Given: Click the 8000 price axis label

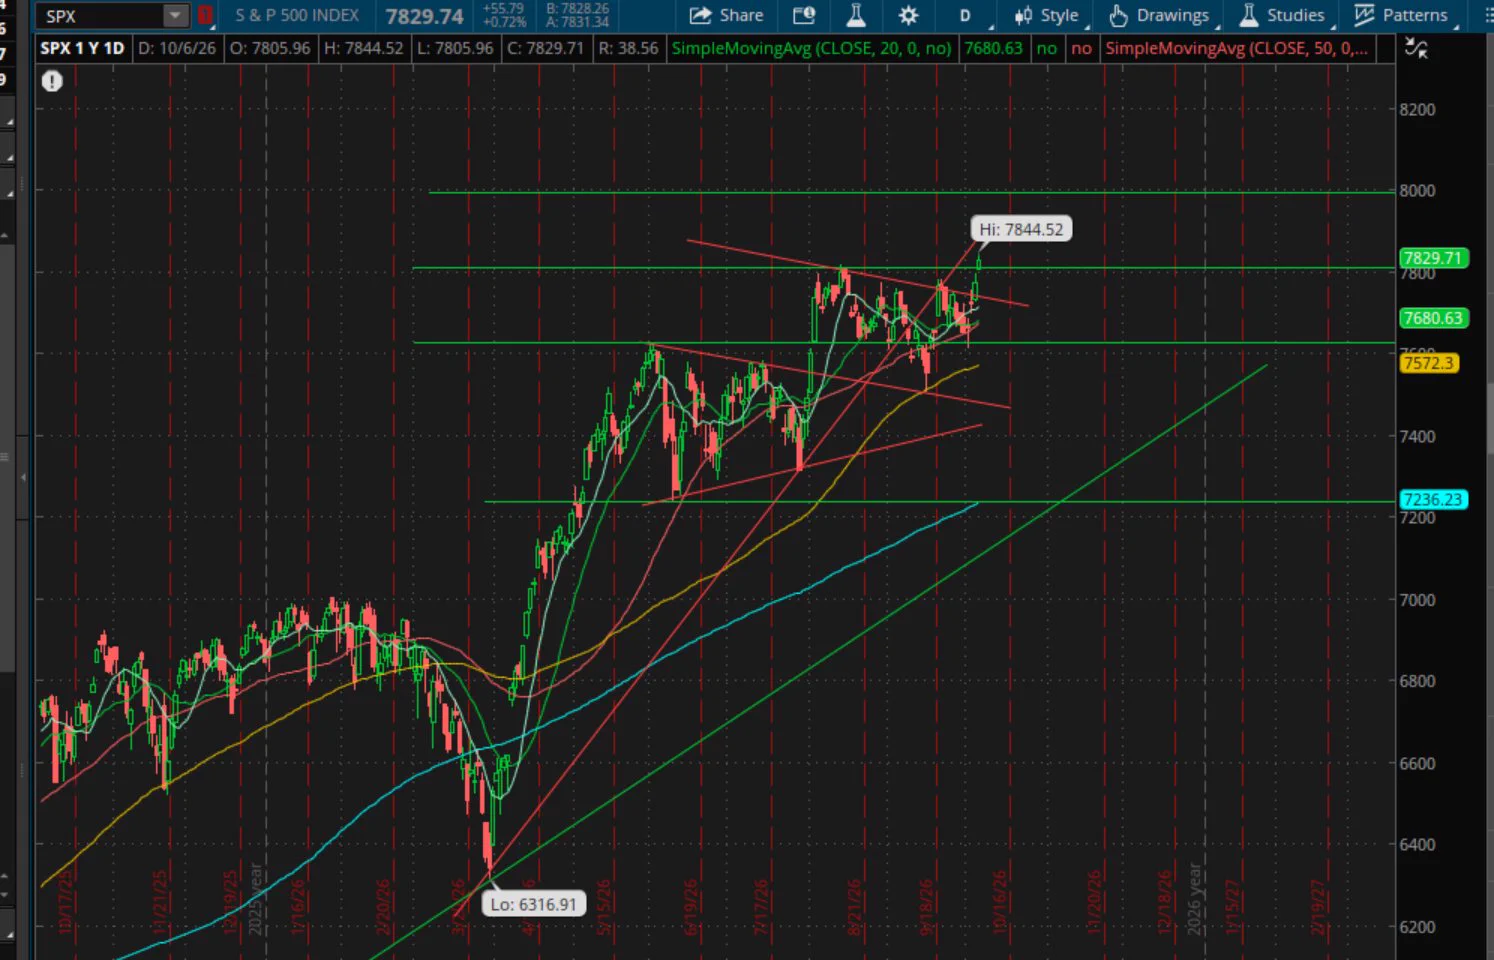Looking at the screenshot, I should (x=1417, y=191).
